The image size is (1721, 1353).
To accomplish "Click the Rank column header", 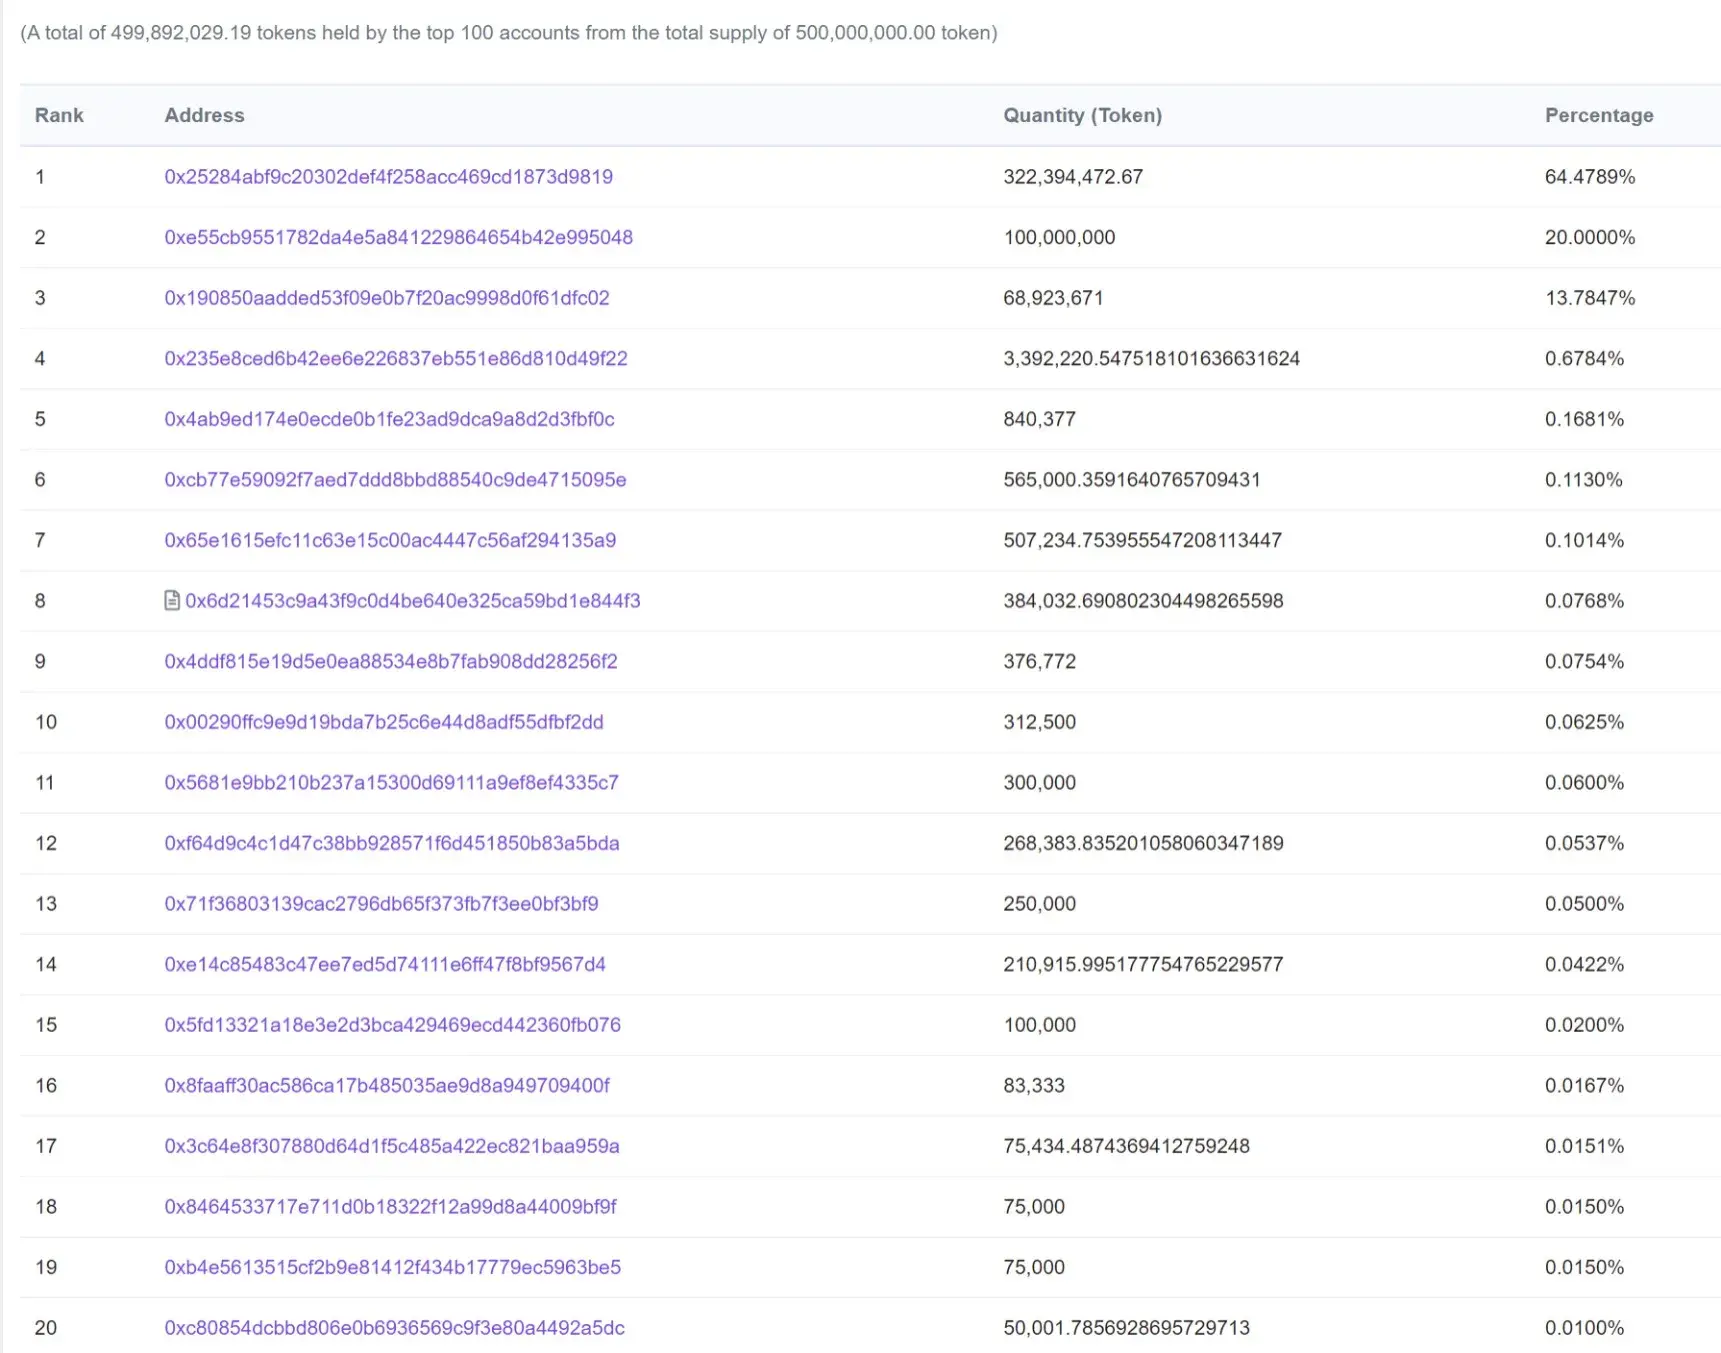I will (59, 115).
